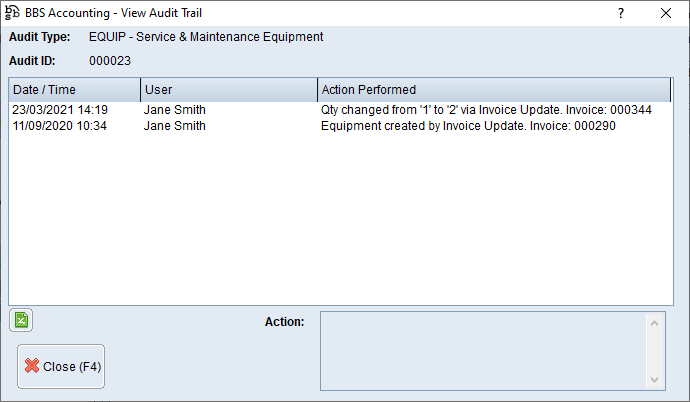Click the Audit ID value 000023
Screen dimensions: 690x402
point(110,61)
